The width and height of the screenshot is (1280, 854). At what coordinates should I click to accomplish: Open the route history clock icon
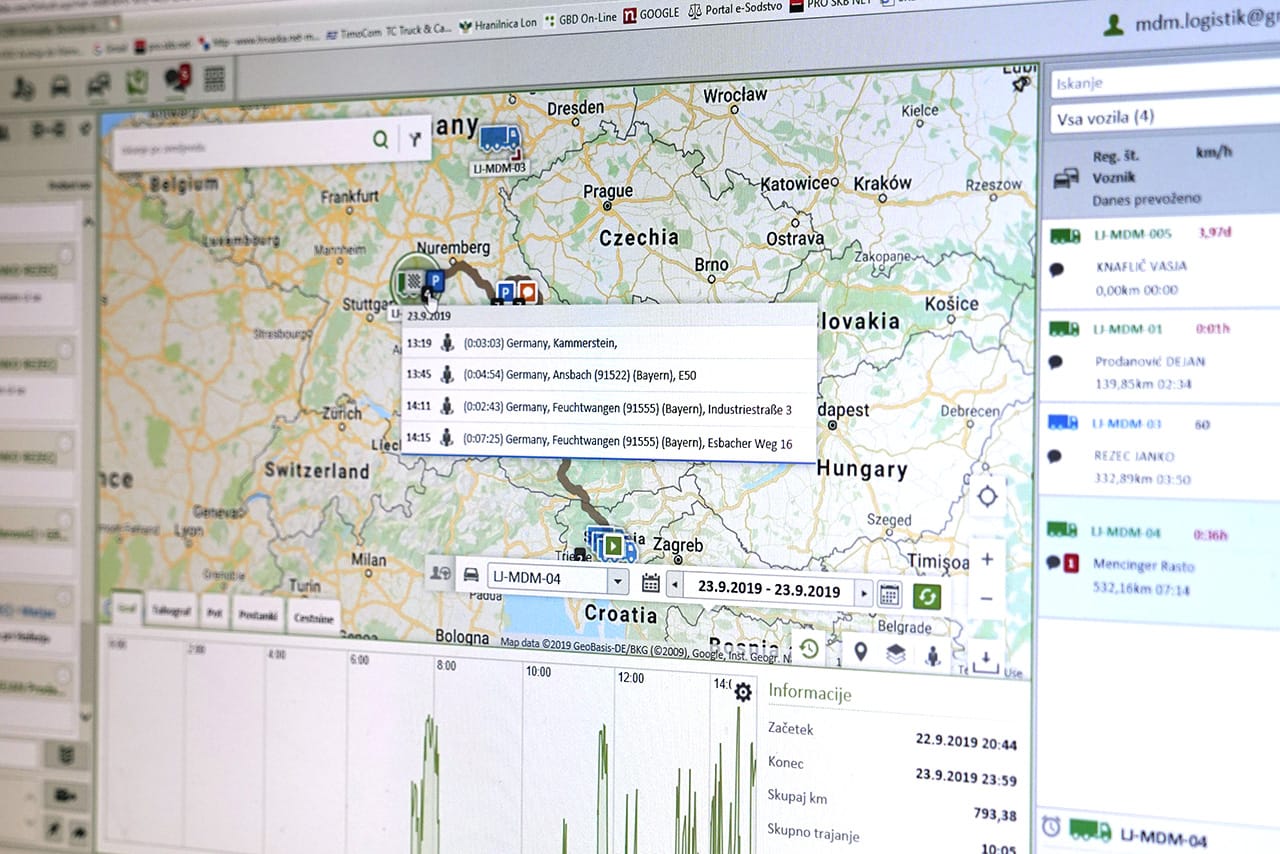coord(809,649)
